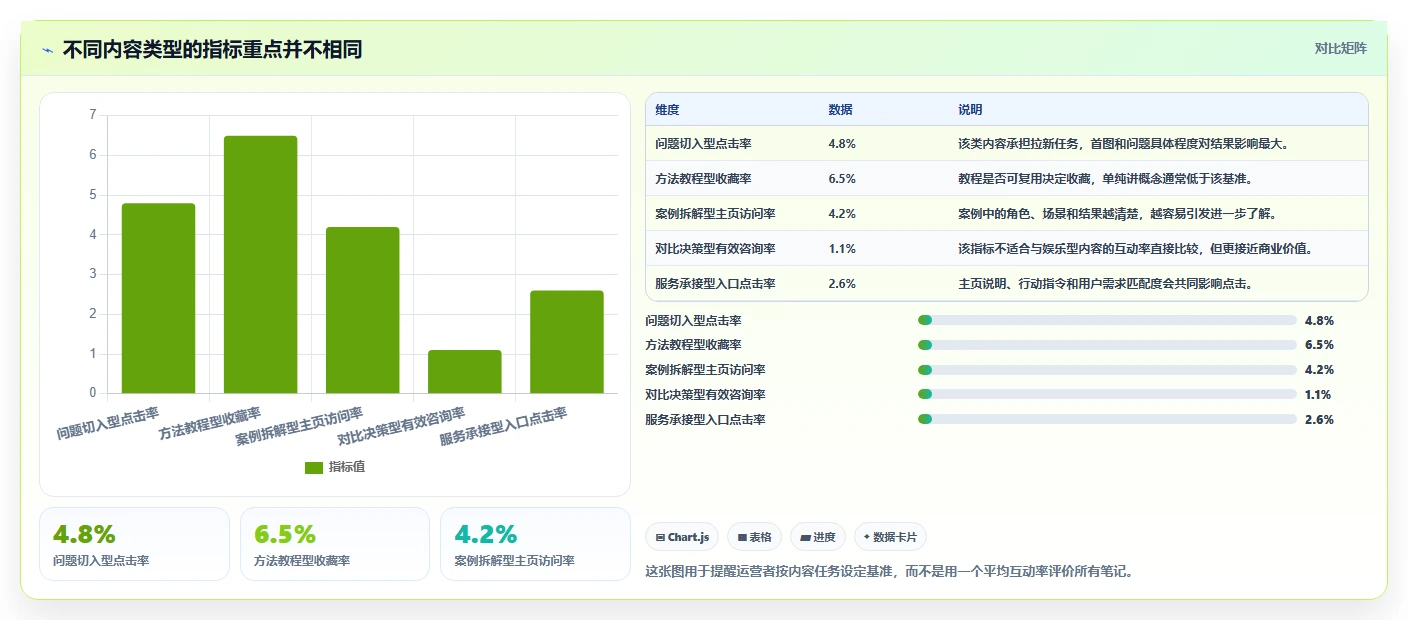Click the 方法教程型收藏率 progress bar

[x=1107, y=345]
